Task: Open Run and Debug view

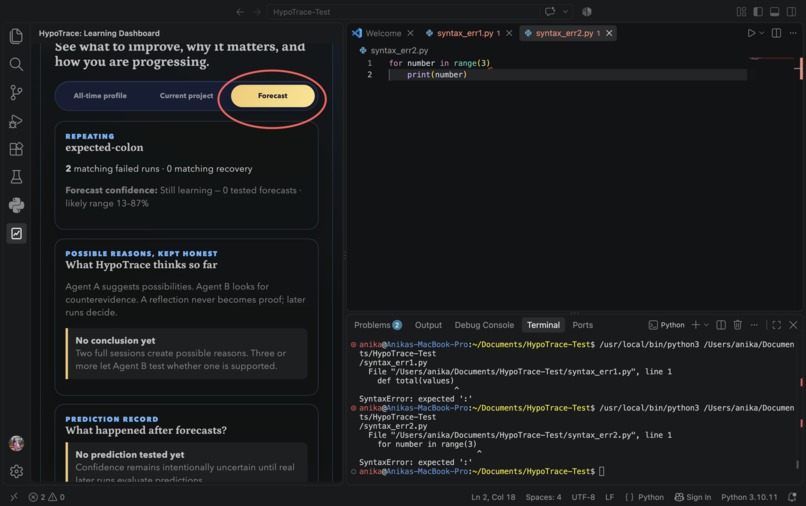Action: [x=16, y=121]
